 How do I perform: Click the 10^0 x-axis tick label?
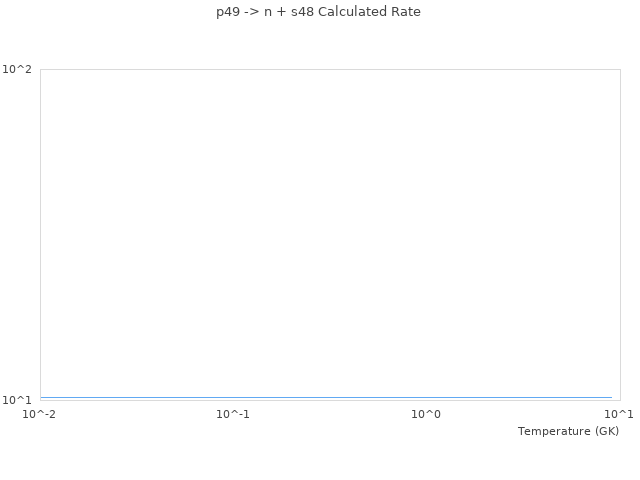pos(426,414)
